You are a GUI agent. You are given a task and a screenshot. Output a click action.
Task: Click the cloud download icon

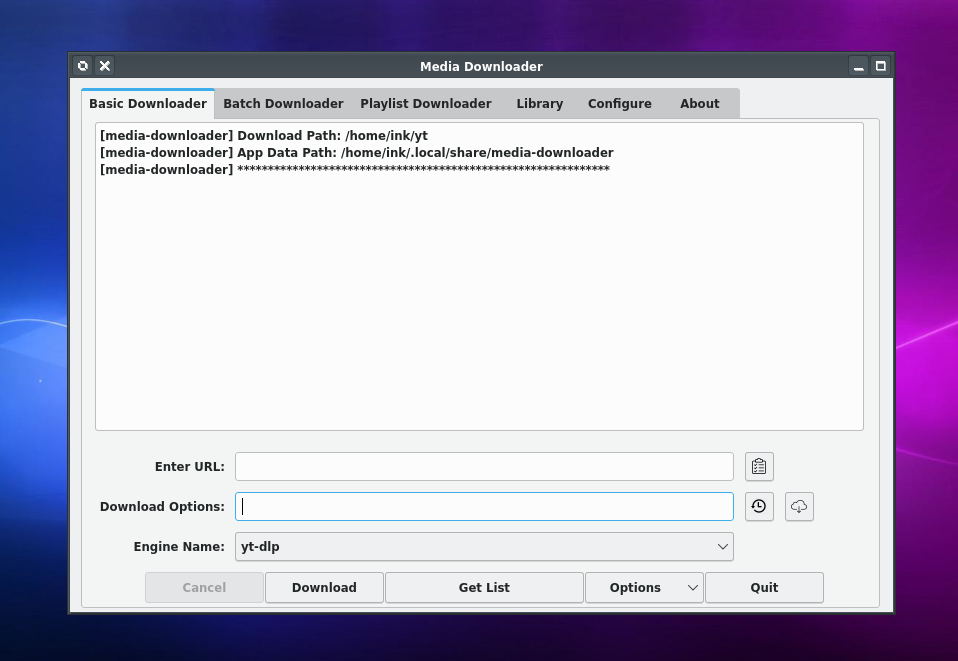tap(799, 506)
